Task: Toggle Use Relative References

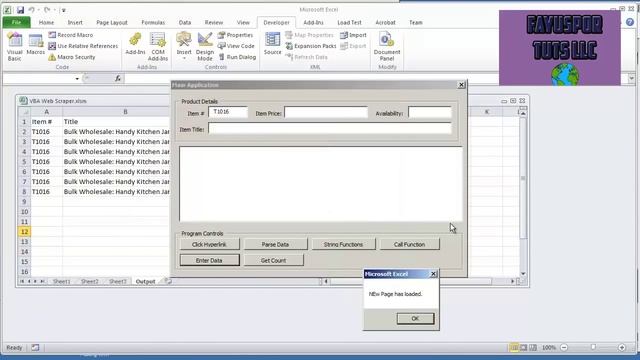Action: click(83, 46)
